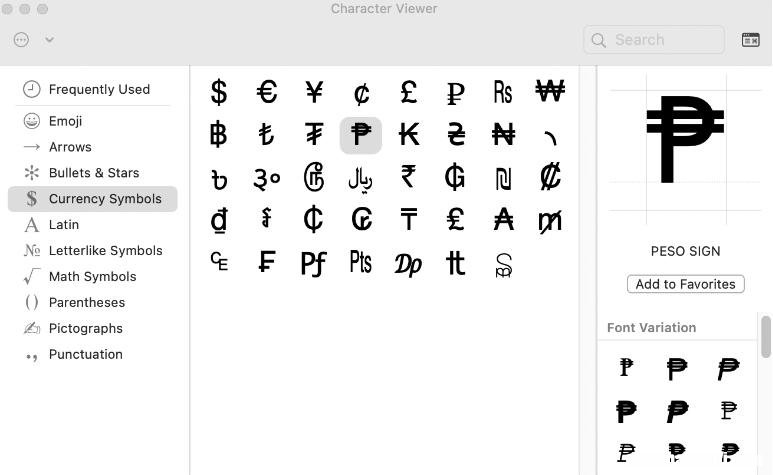This screenshot has height=475, width=773.
Task: Choose the bold italic peso font variation
Action: [x=677, y=411]
